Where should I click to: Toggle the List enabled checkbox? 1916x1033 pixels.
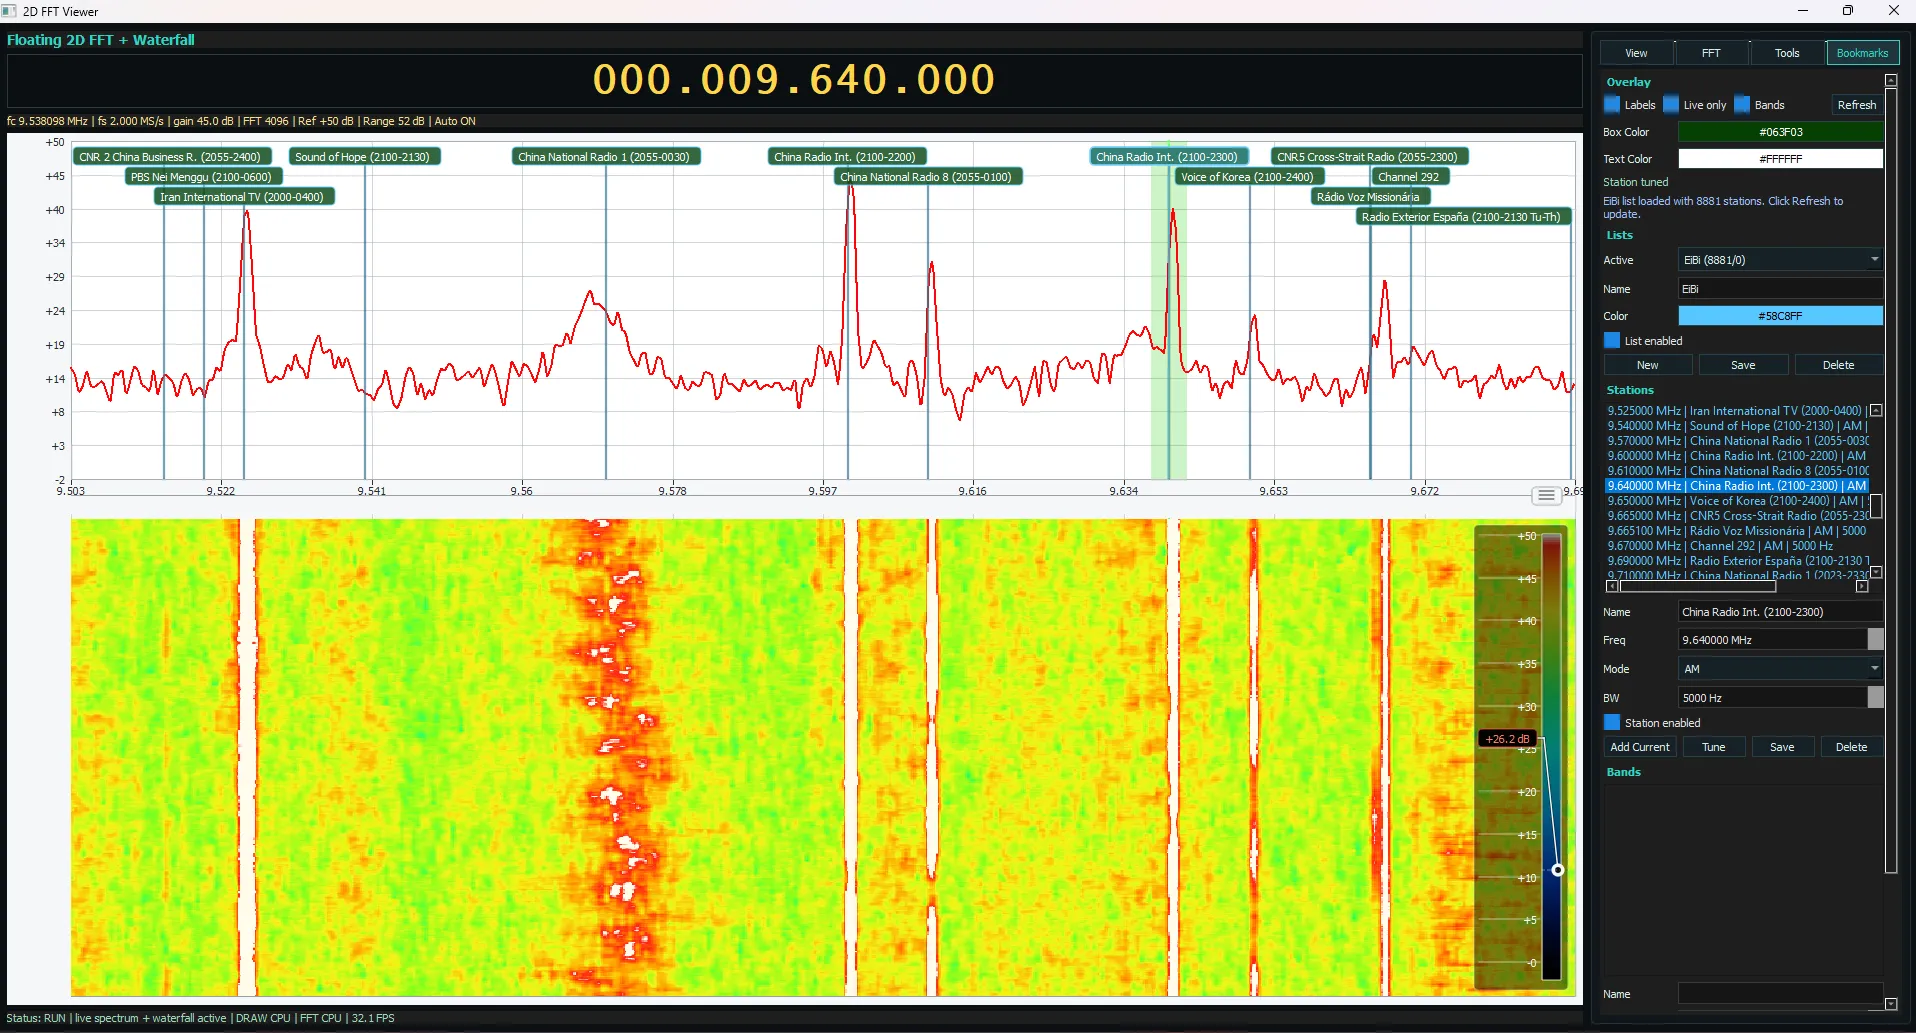[1612, 340]
